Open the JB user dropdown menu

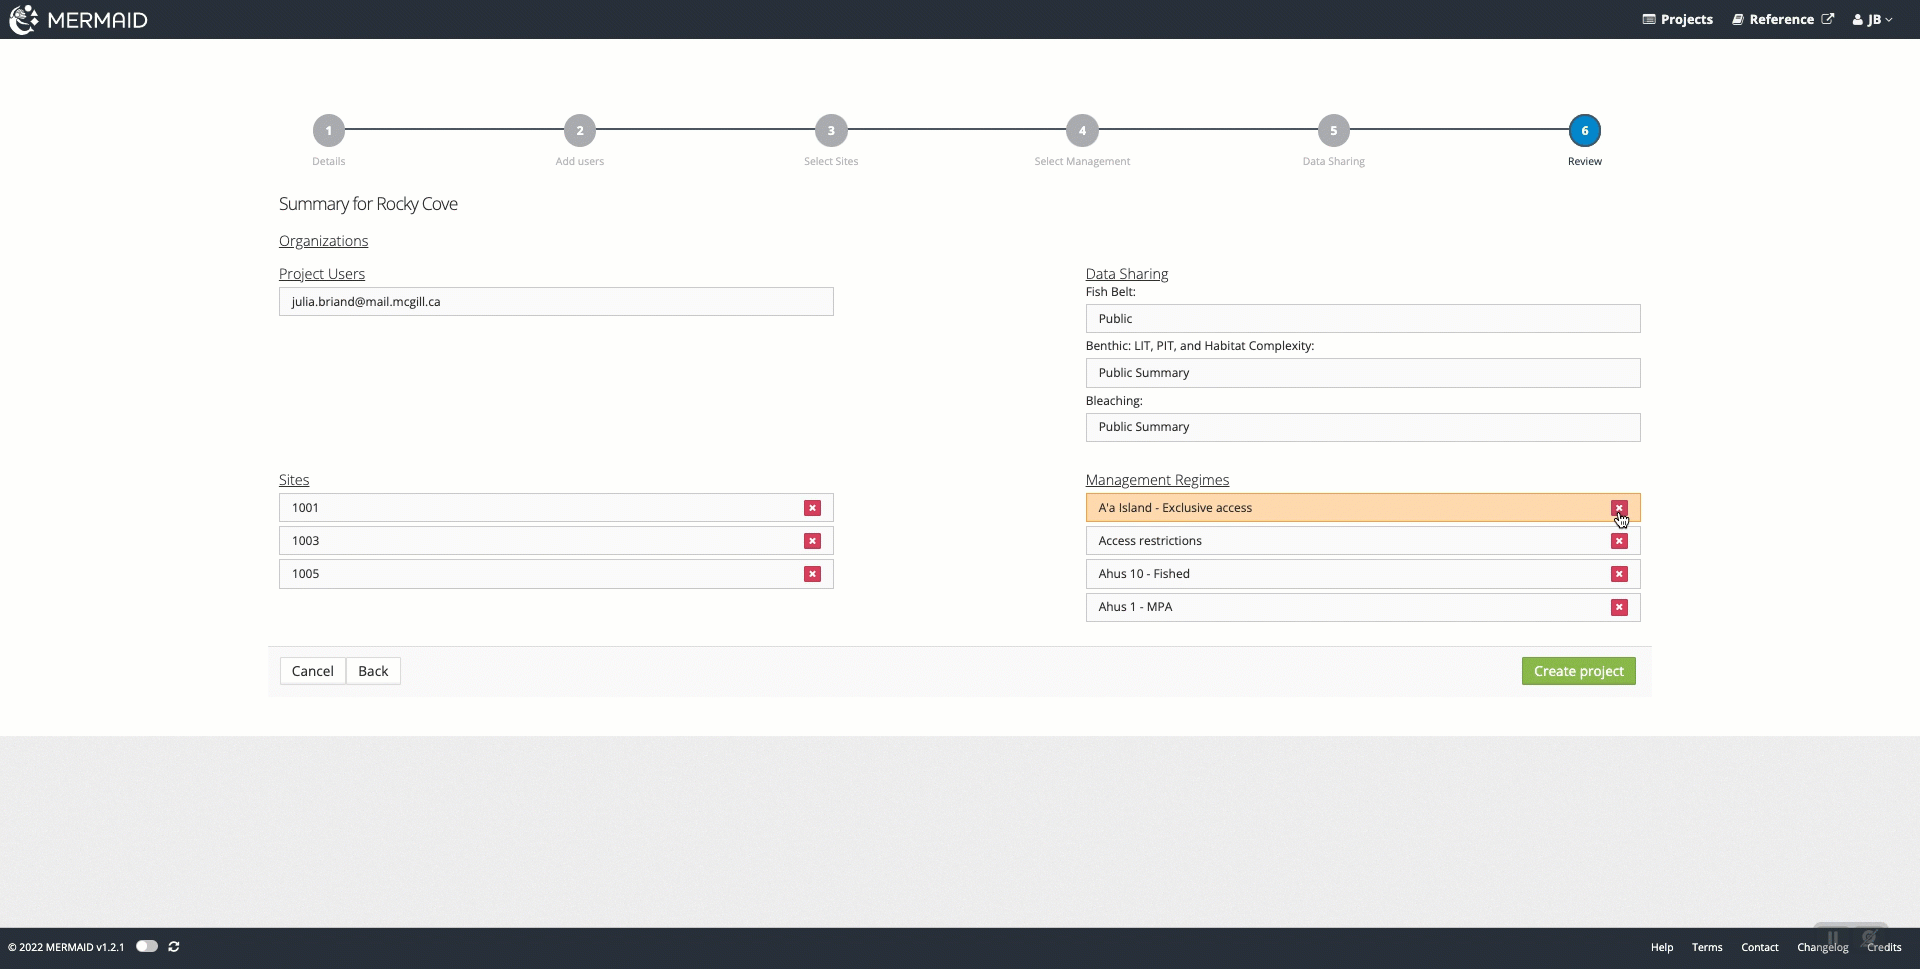click(x=1872, y=20)
